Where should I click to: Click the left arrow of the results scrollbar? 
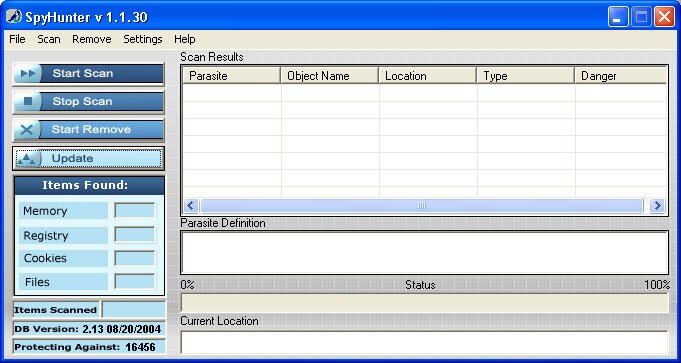(191, 205)
